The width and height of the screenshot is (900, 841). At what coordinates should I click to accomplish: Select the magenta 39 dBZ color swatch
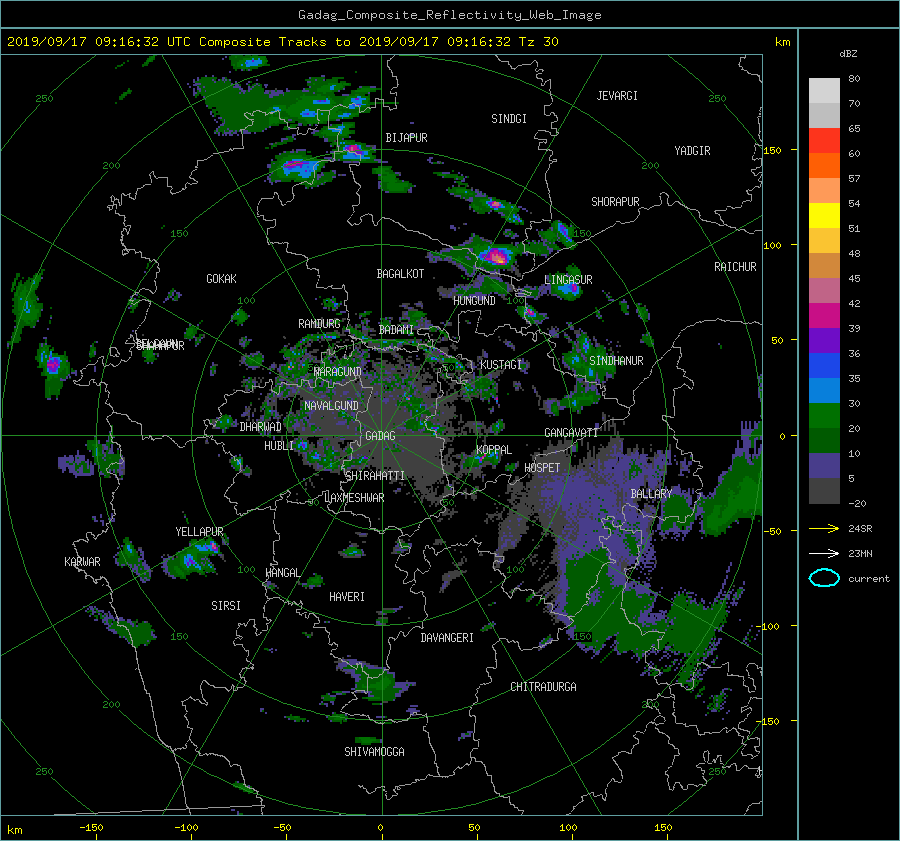click(x=824, y=316)
